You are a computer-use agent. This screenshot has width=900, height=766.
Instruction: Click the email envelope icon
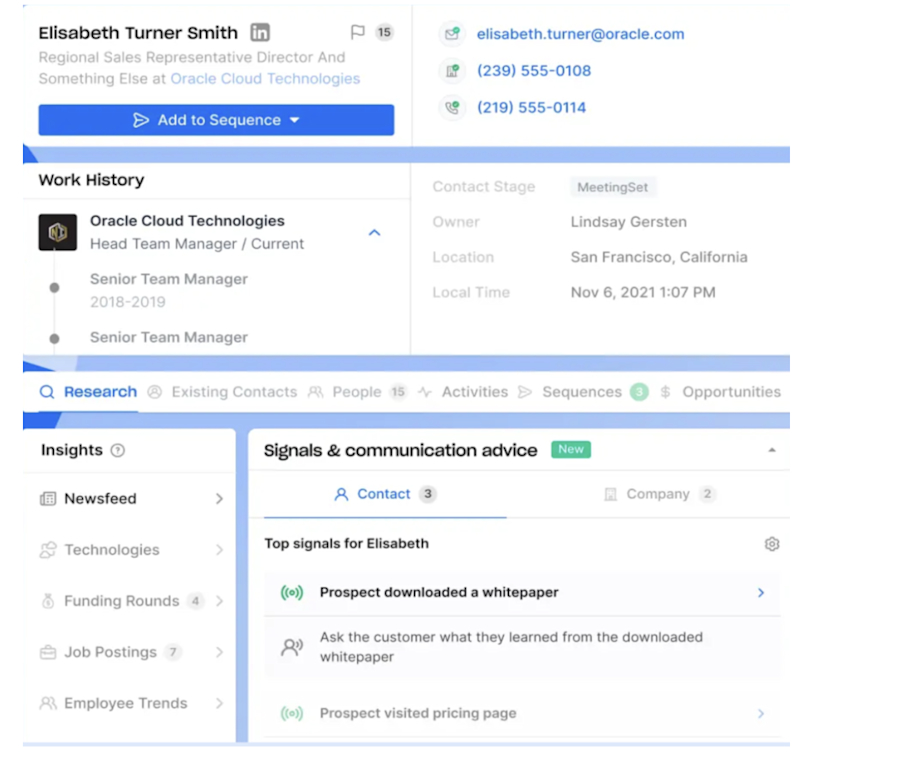[x=452, y=34]
